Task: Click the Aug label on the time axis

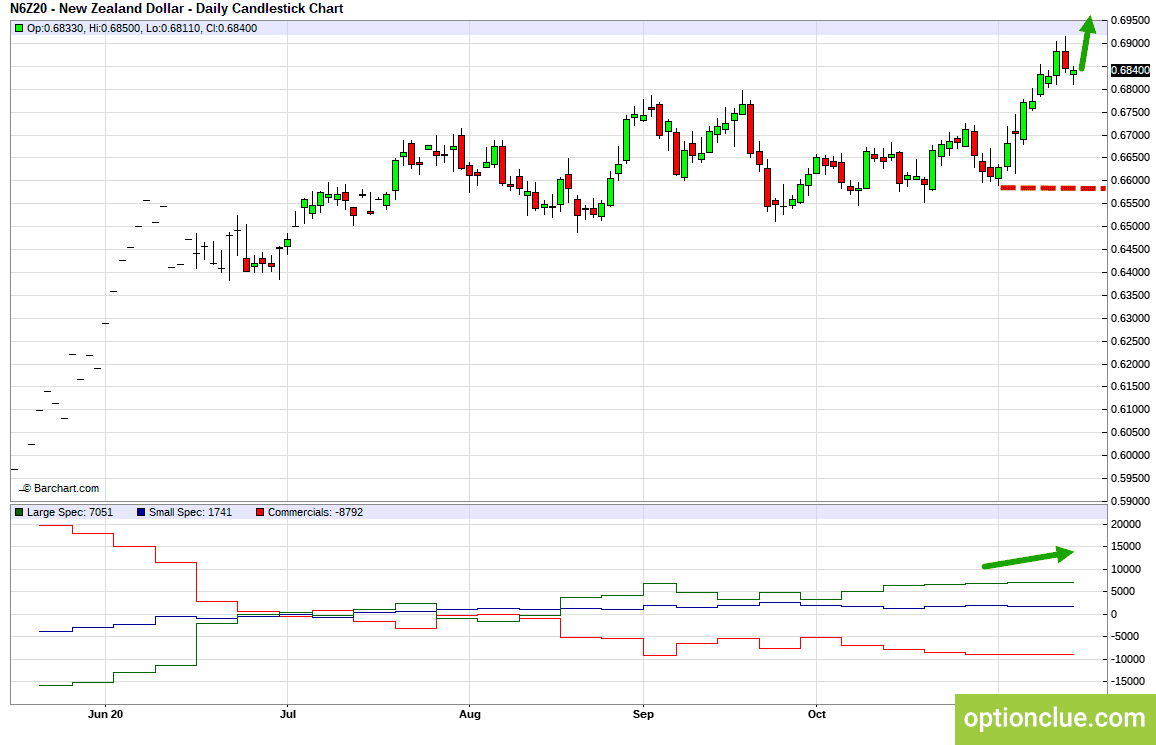Action: (x=470, y=714)
